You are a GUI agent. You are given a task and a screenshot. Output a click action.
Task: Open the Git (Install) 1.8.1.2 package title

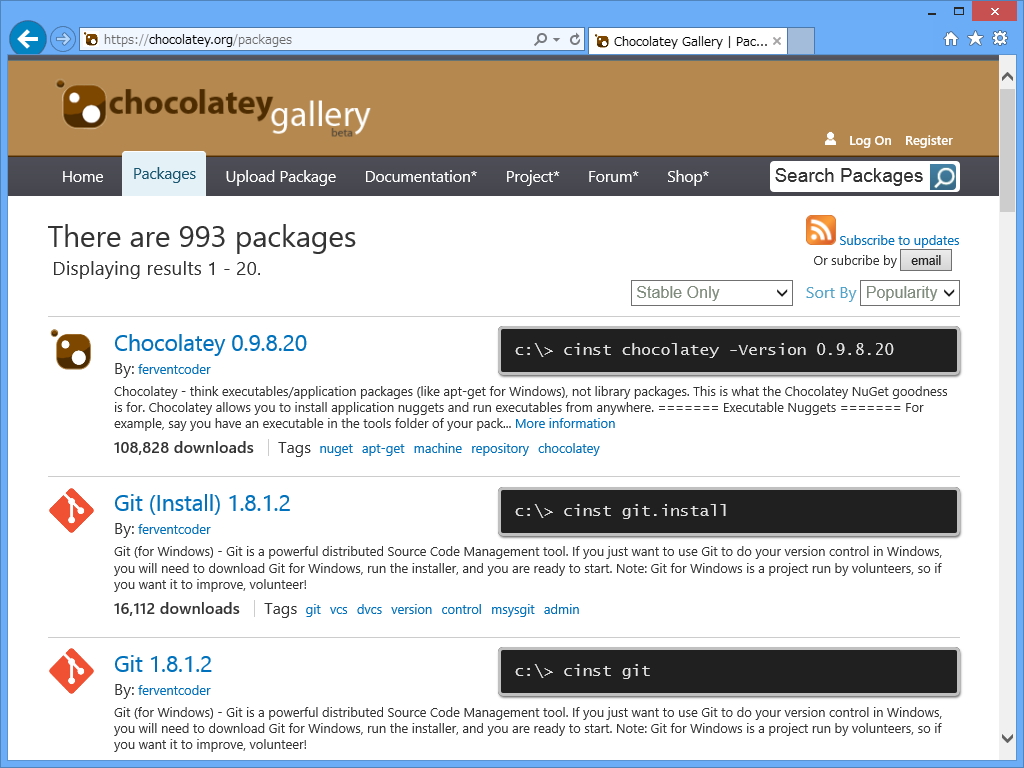[x=202, y=504]
